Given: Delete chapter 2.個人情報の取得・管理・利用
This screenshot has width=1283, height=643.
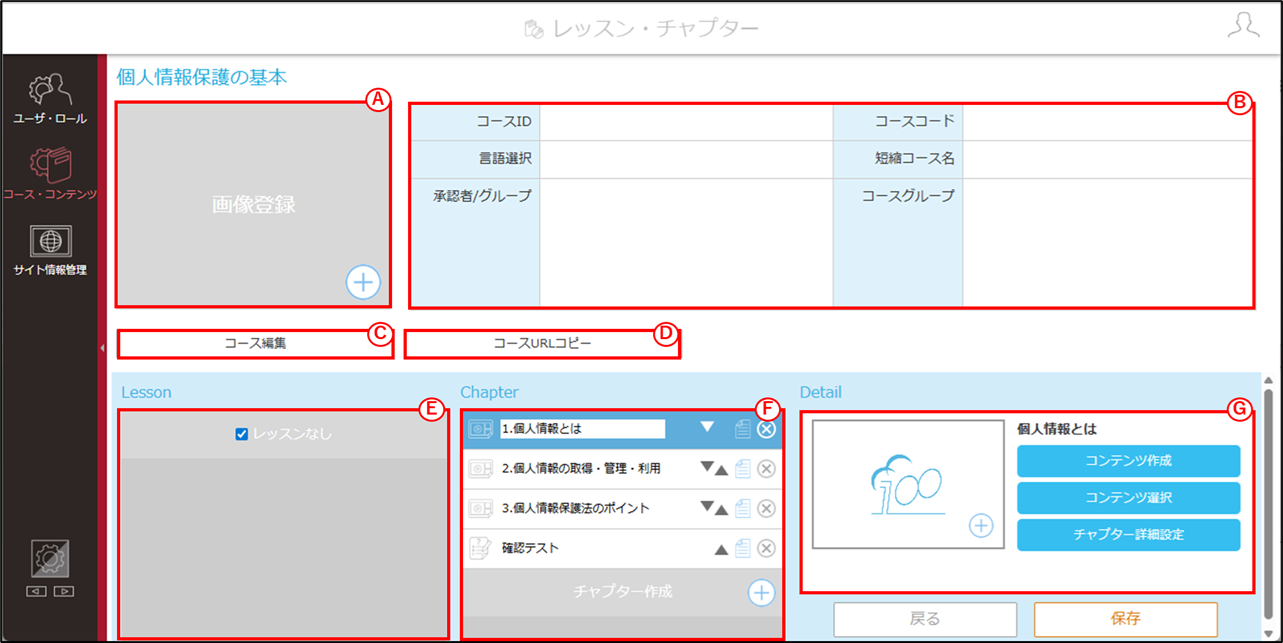Looking at the screenshot, I should (766, 468).
